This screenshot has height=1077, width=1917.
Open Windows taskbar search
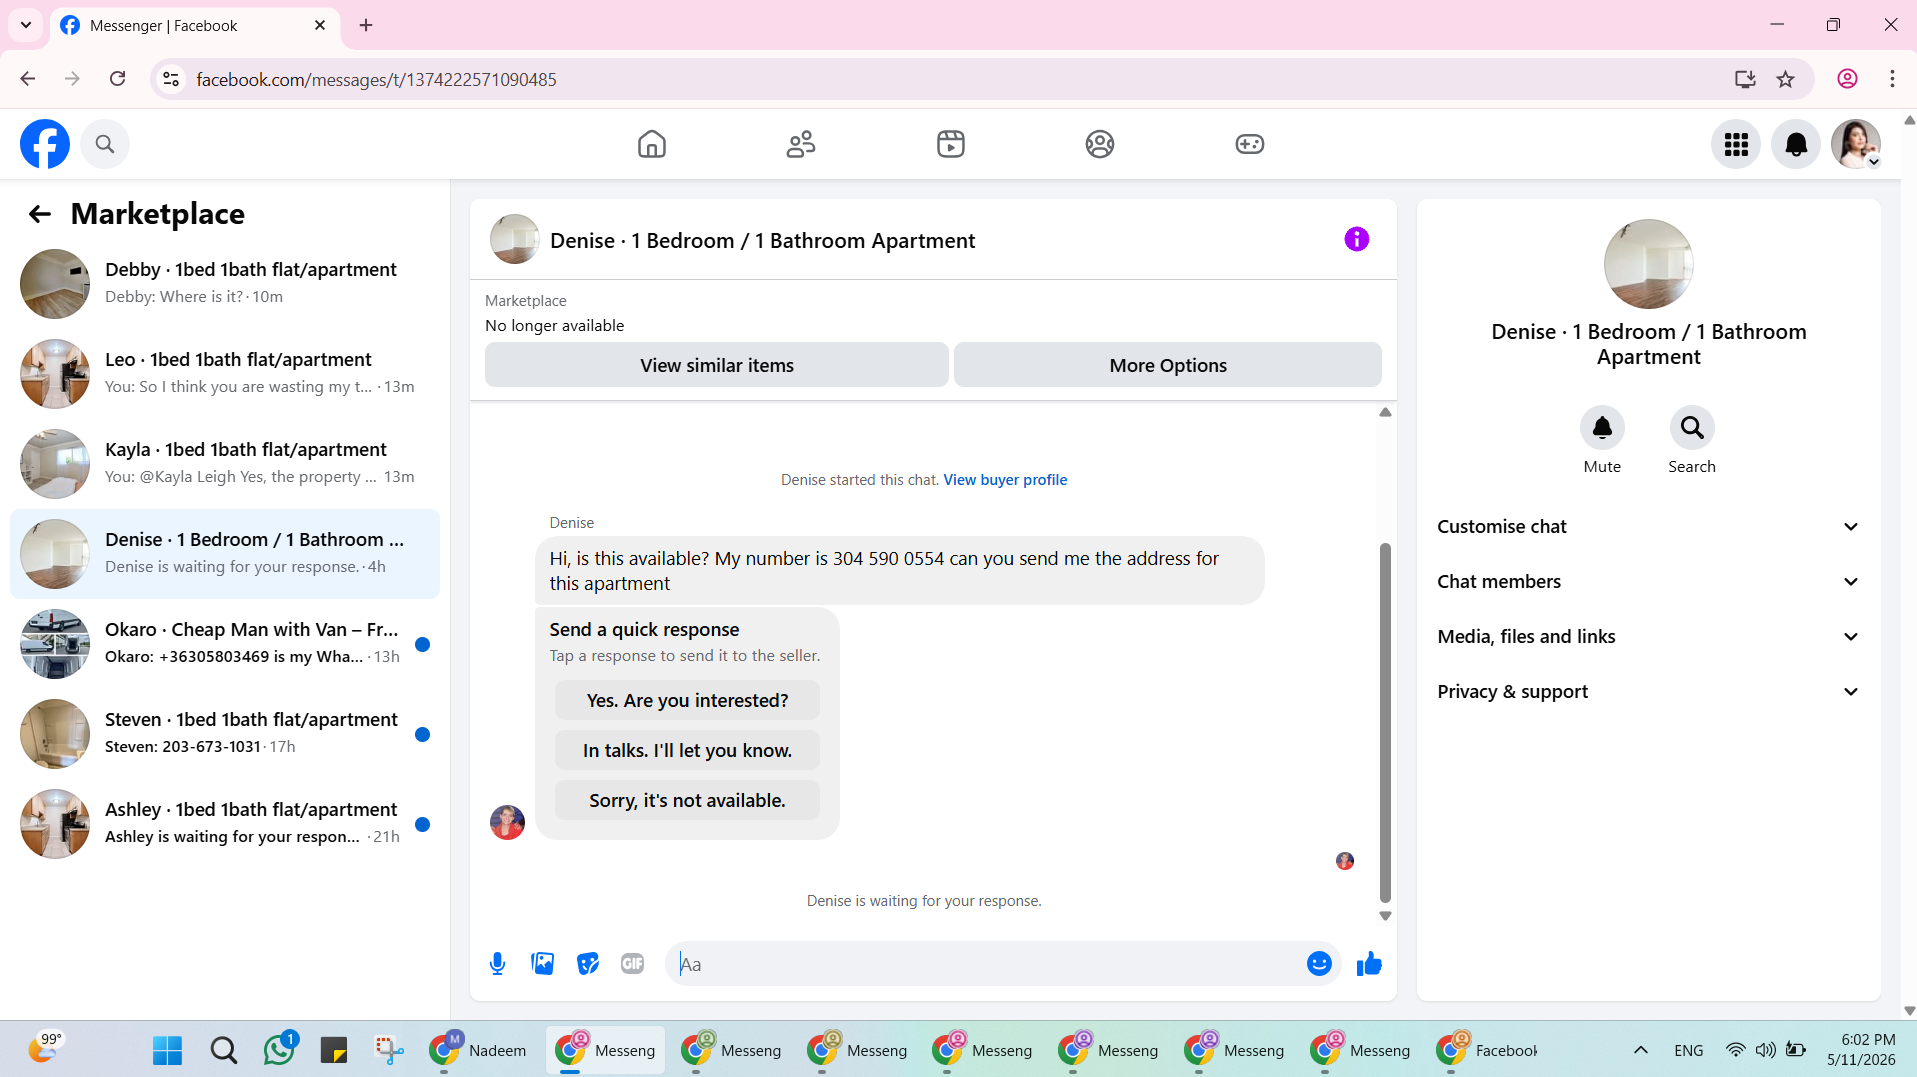[x=224, y=1050]
